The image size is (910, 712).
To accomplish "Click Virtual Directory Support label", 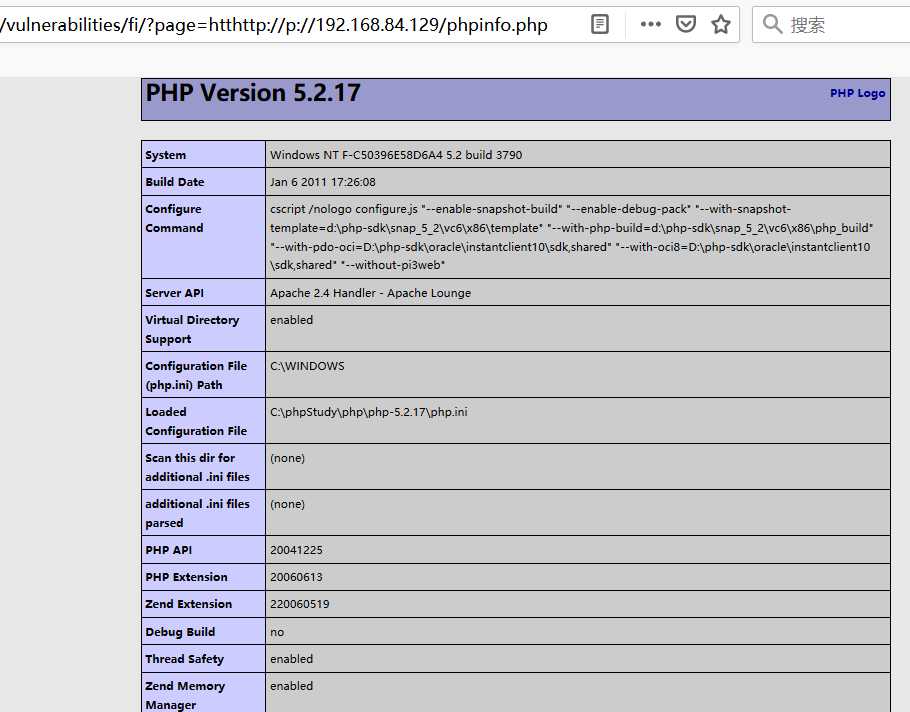I will pos(192,329).
